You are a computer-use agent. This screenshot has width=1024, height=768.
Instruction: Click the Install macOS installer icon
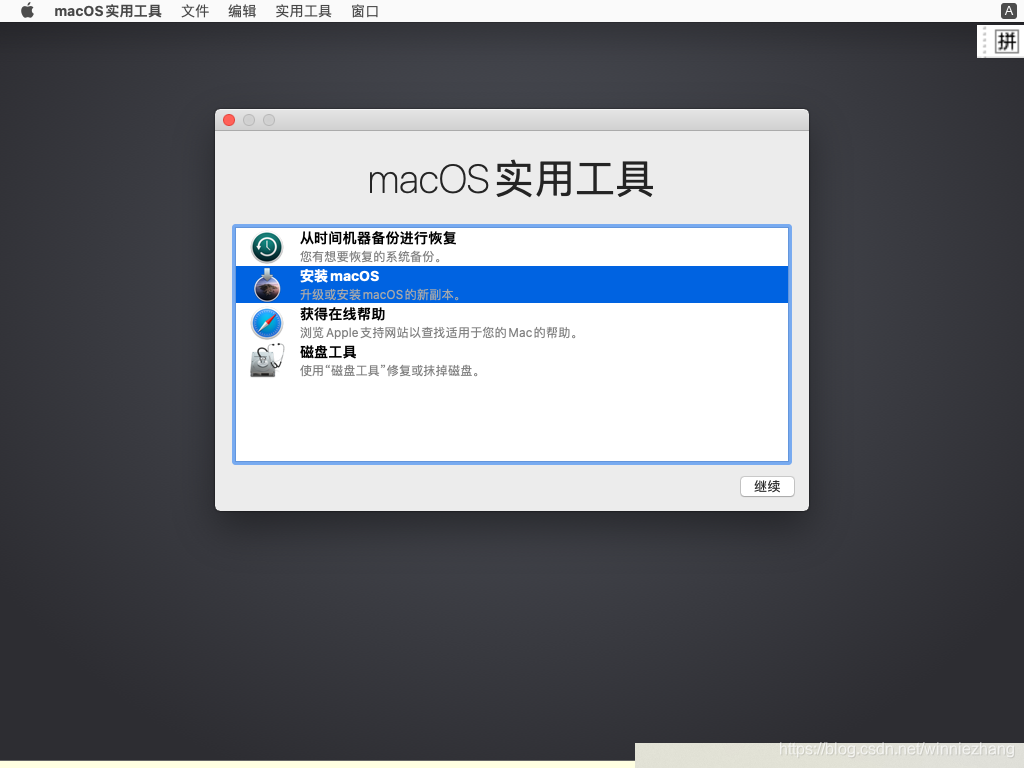(x=267, y=285)
